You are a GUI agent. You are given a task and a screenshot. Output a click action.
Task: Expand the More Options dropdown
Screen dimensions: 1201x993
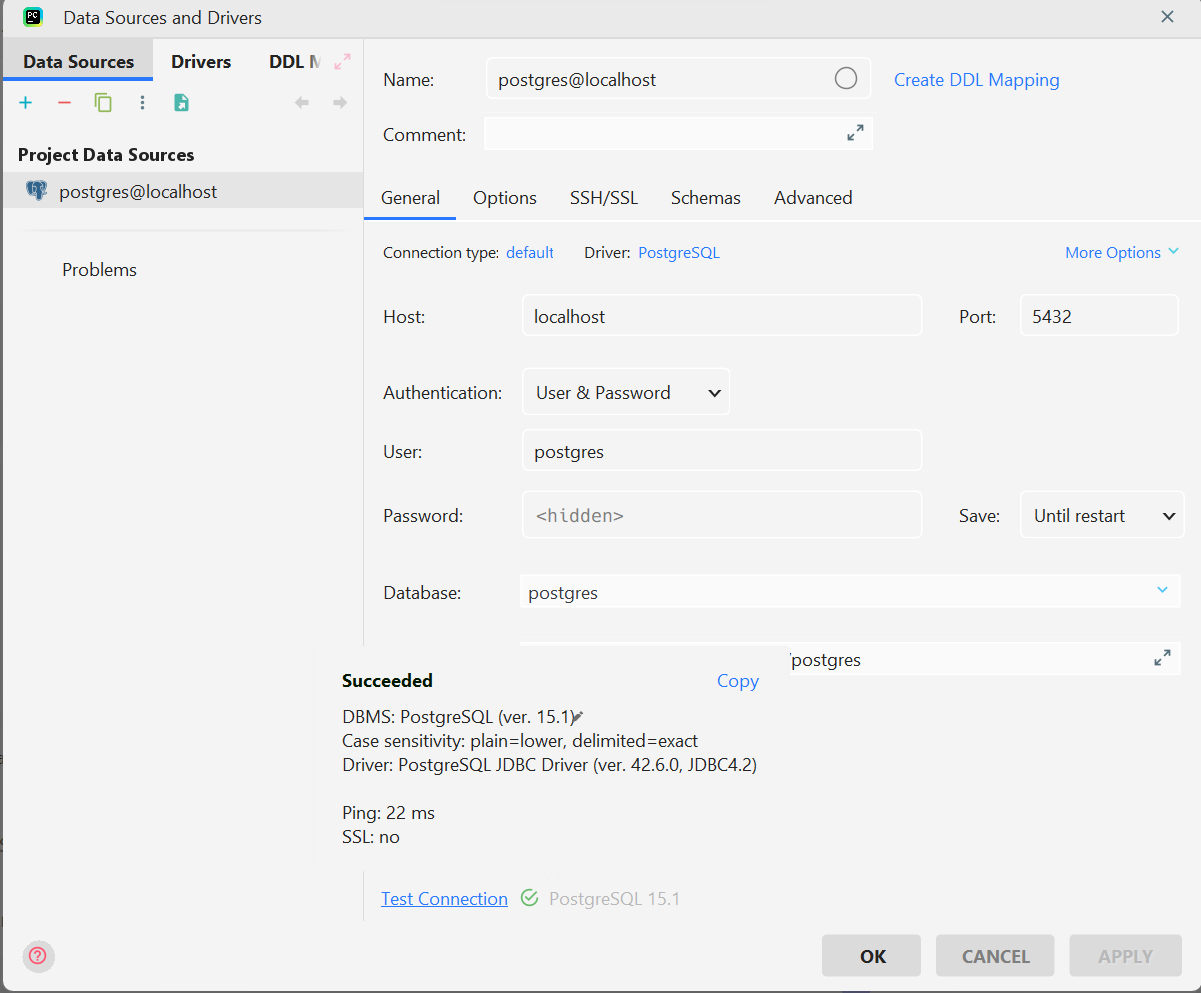point(1122,252)
